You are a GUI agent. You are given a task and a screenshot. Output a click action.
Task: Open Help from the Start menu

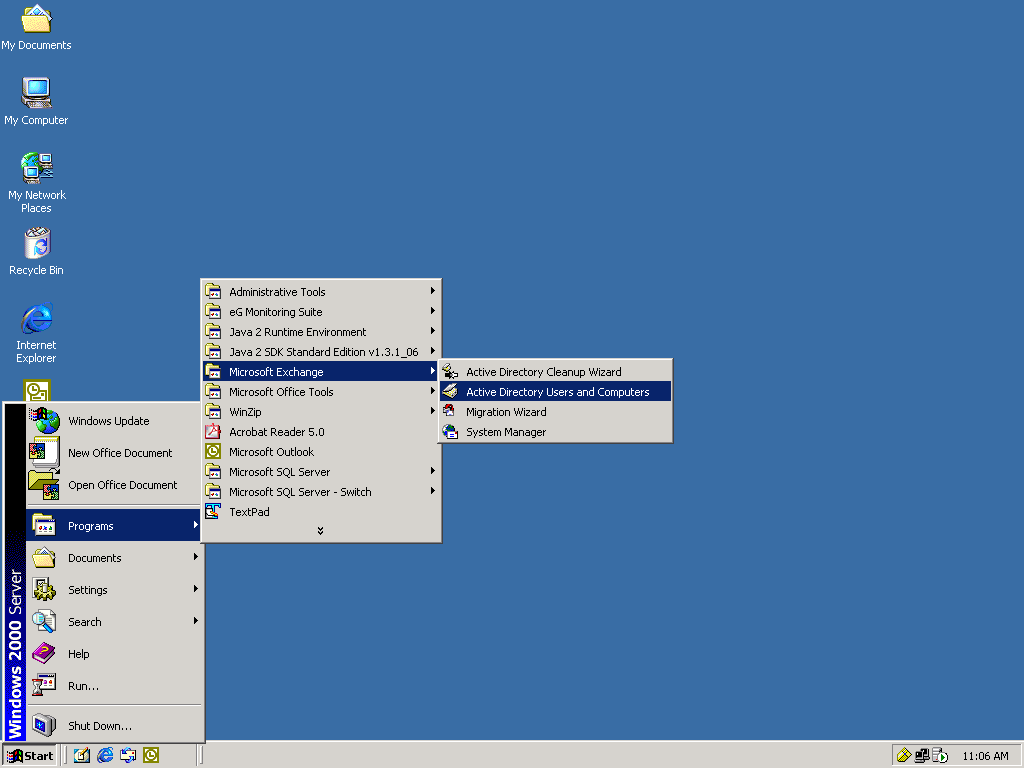[x=114, y=654]
